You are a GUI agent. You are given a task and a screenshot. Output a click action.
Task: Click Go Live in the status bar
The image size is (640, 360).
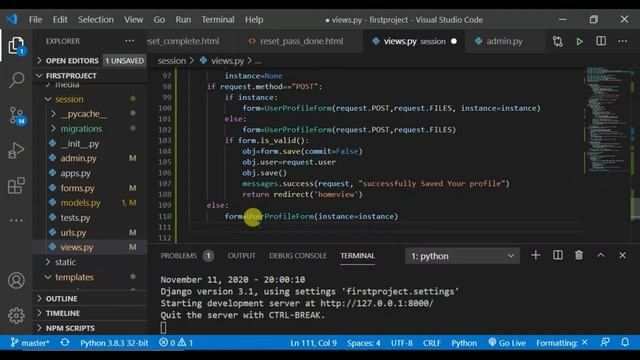click(507, 343)
